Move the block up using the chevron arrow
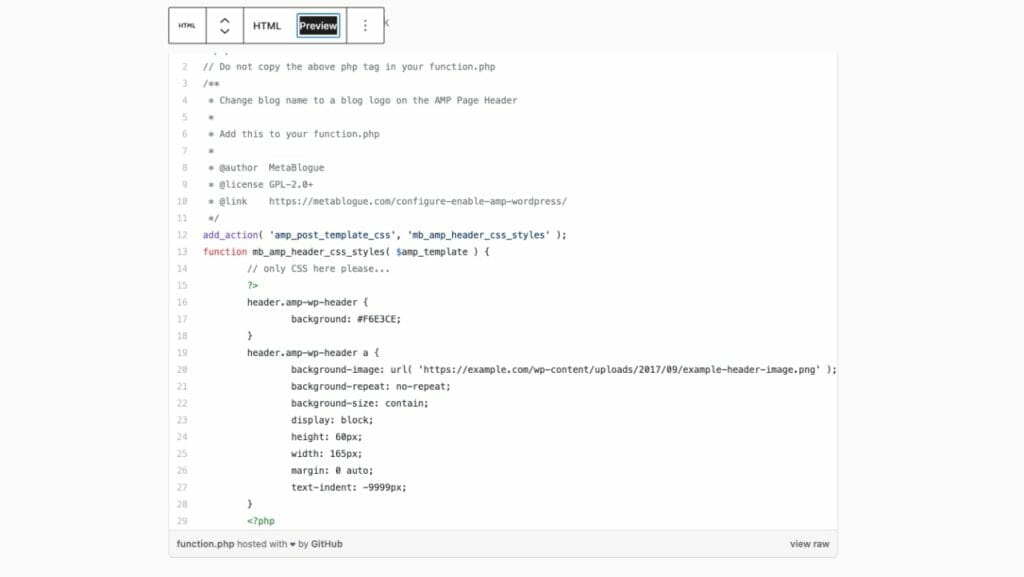This screenshot has height=577, width=1024. click(225, 17)
